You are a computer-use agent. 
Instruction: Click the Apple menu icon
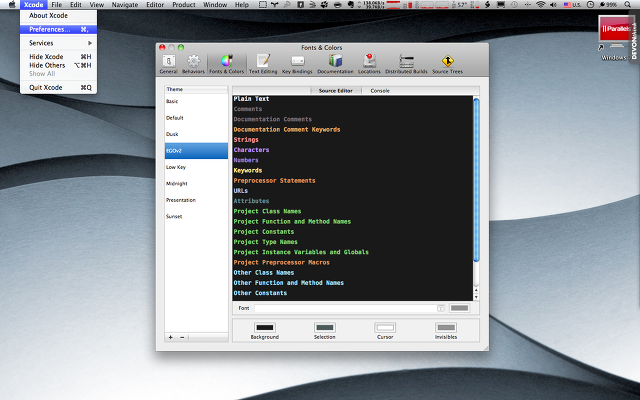12,5
